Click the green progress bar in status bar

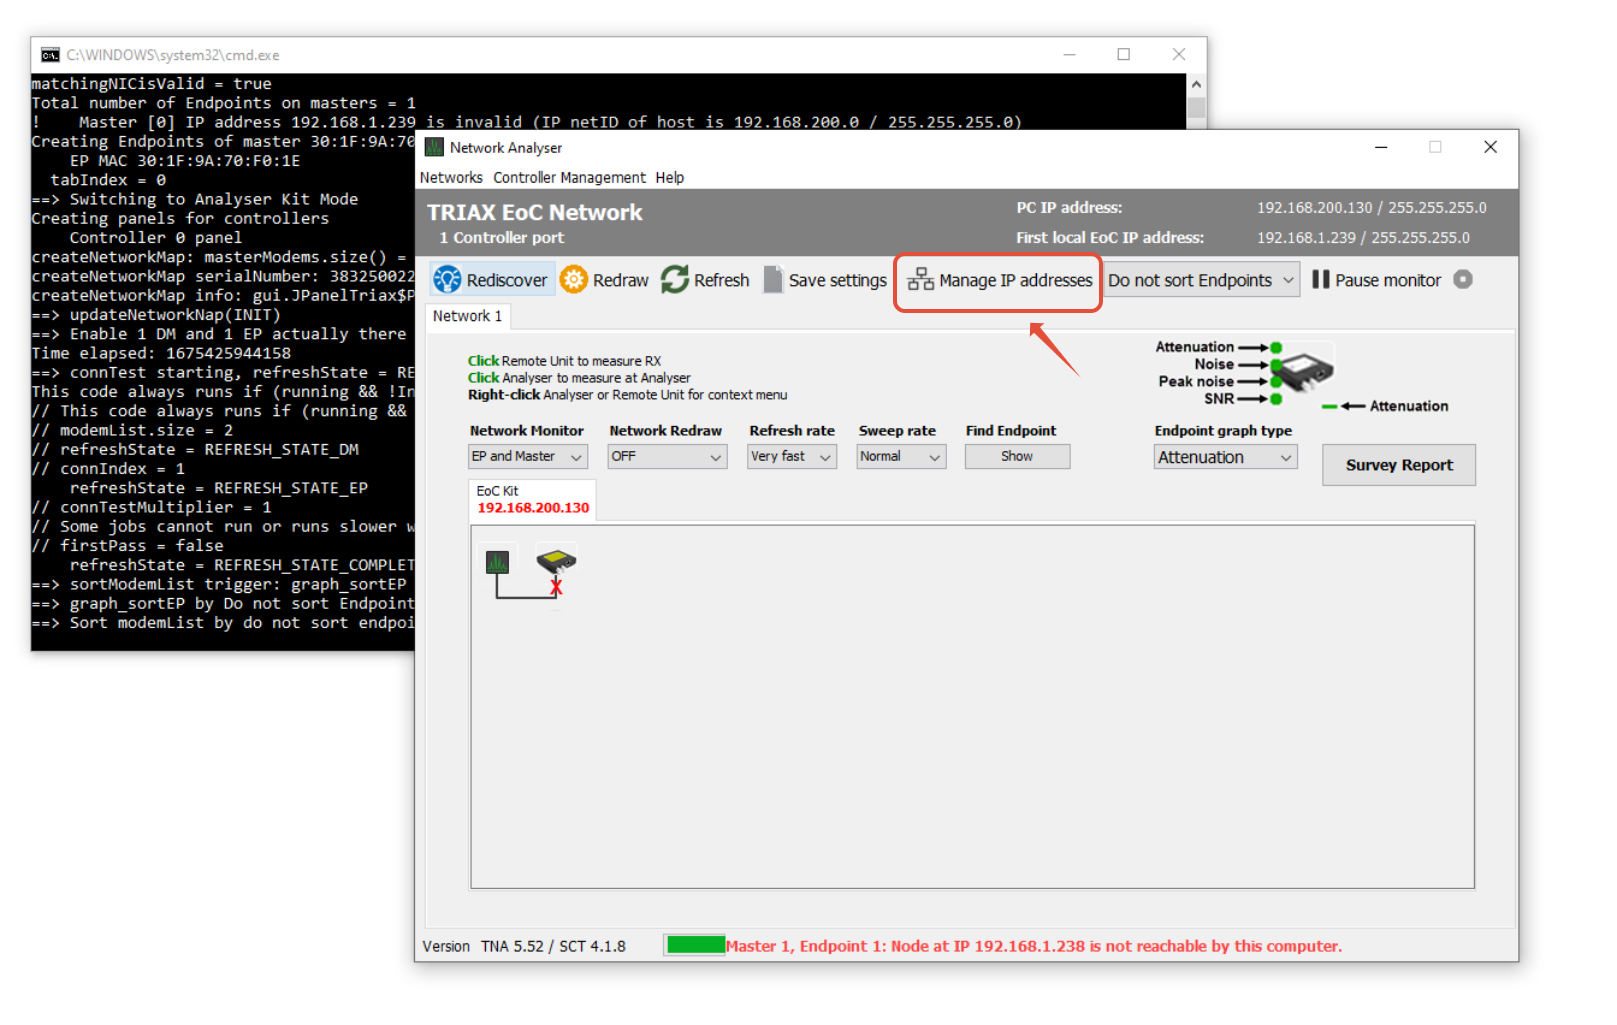coord(696,945)
